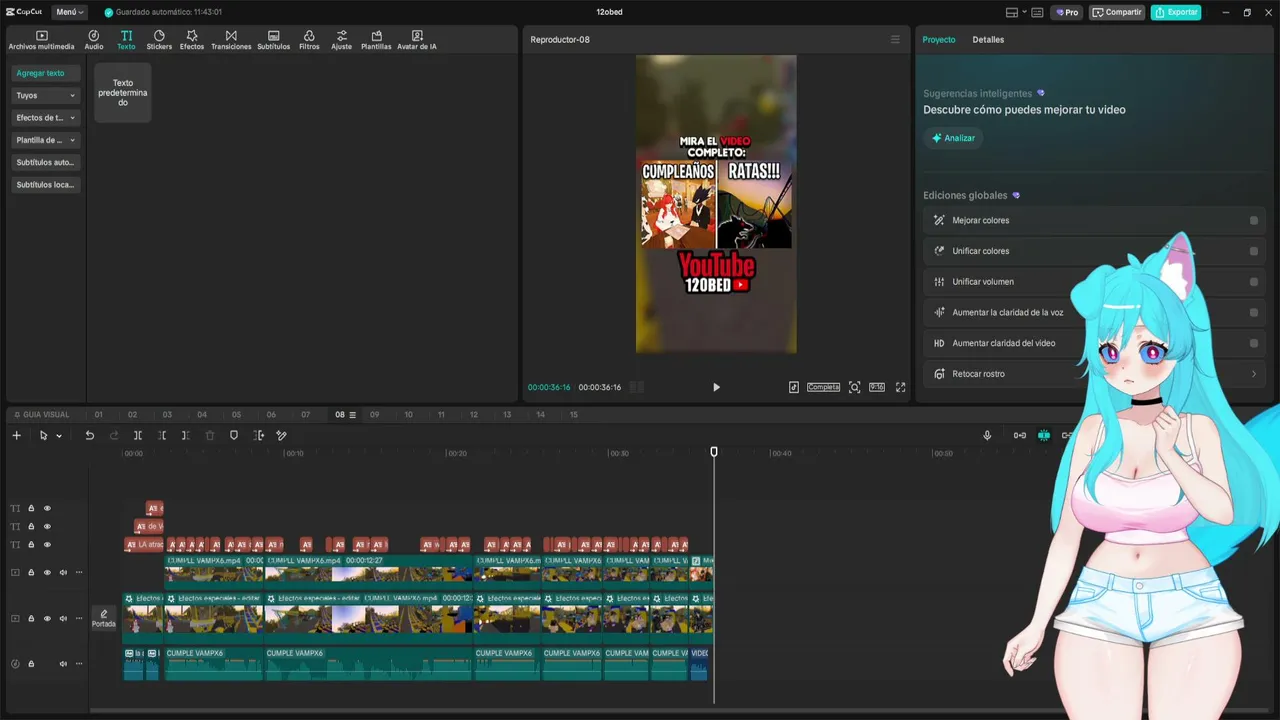Select the Texto tab

[126, 40]
